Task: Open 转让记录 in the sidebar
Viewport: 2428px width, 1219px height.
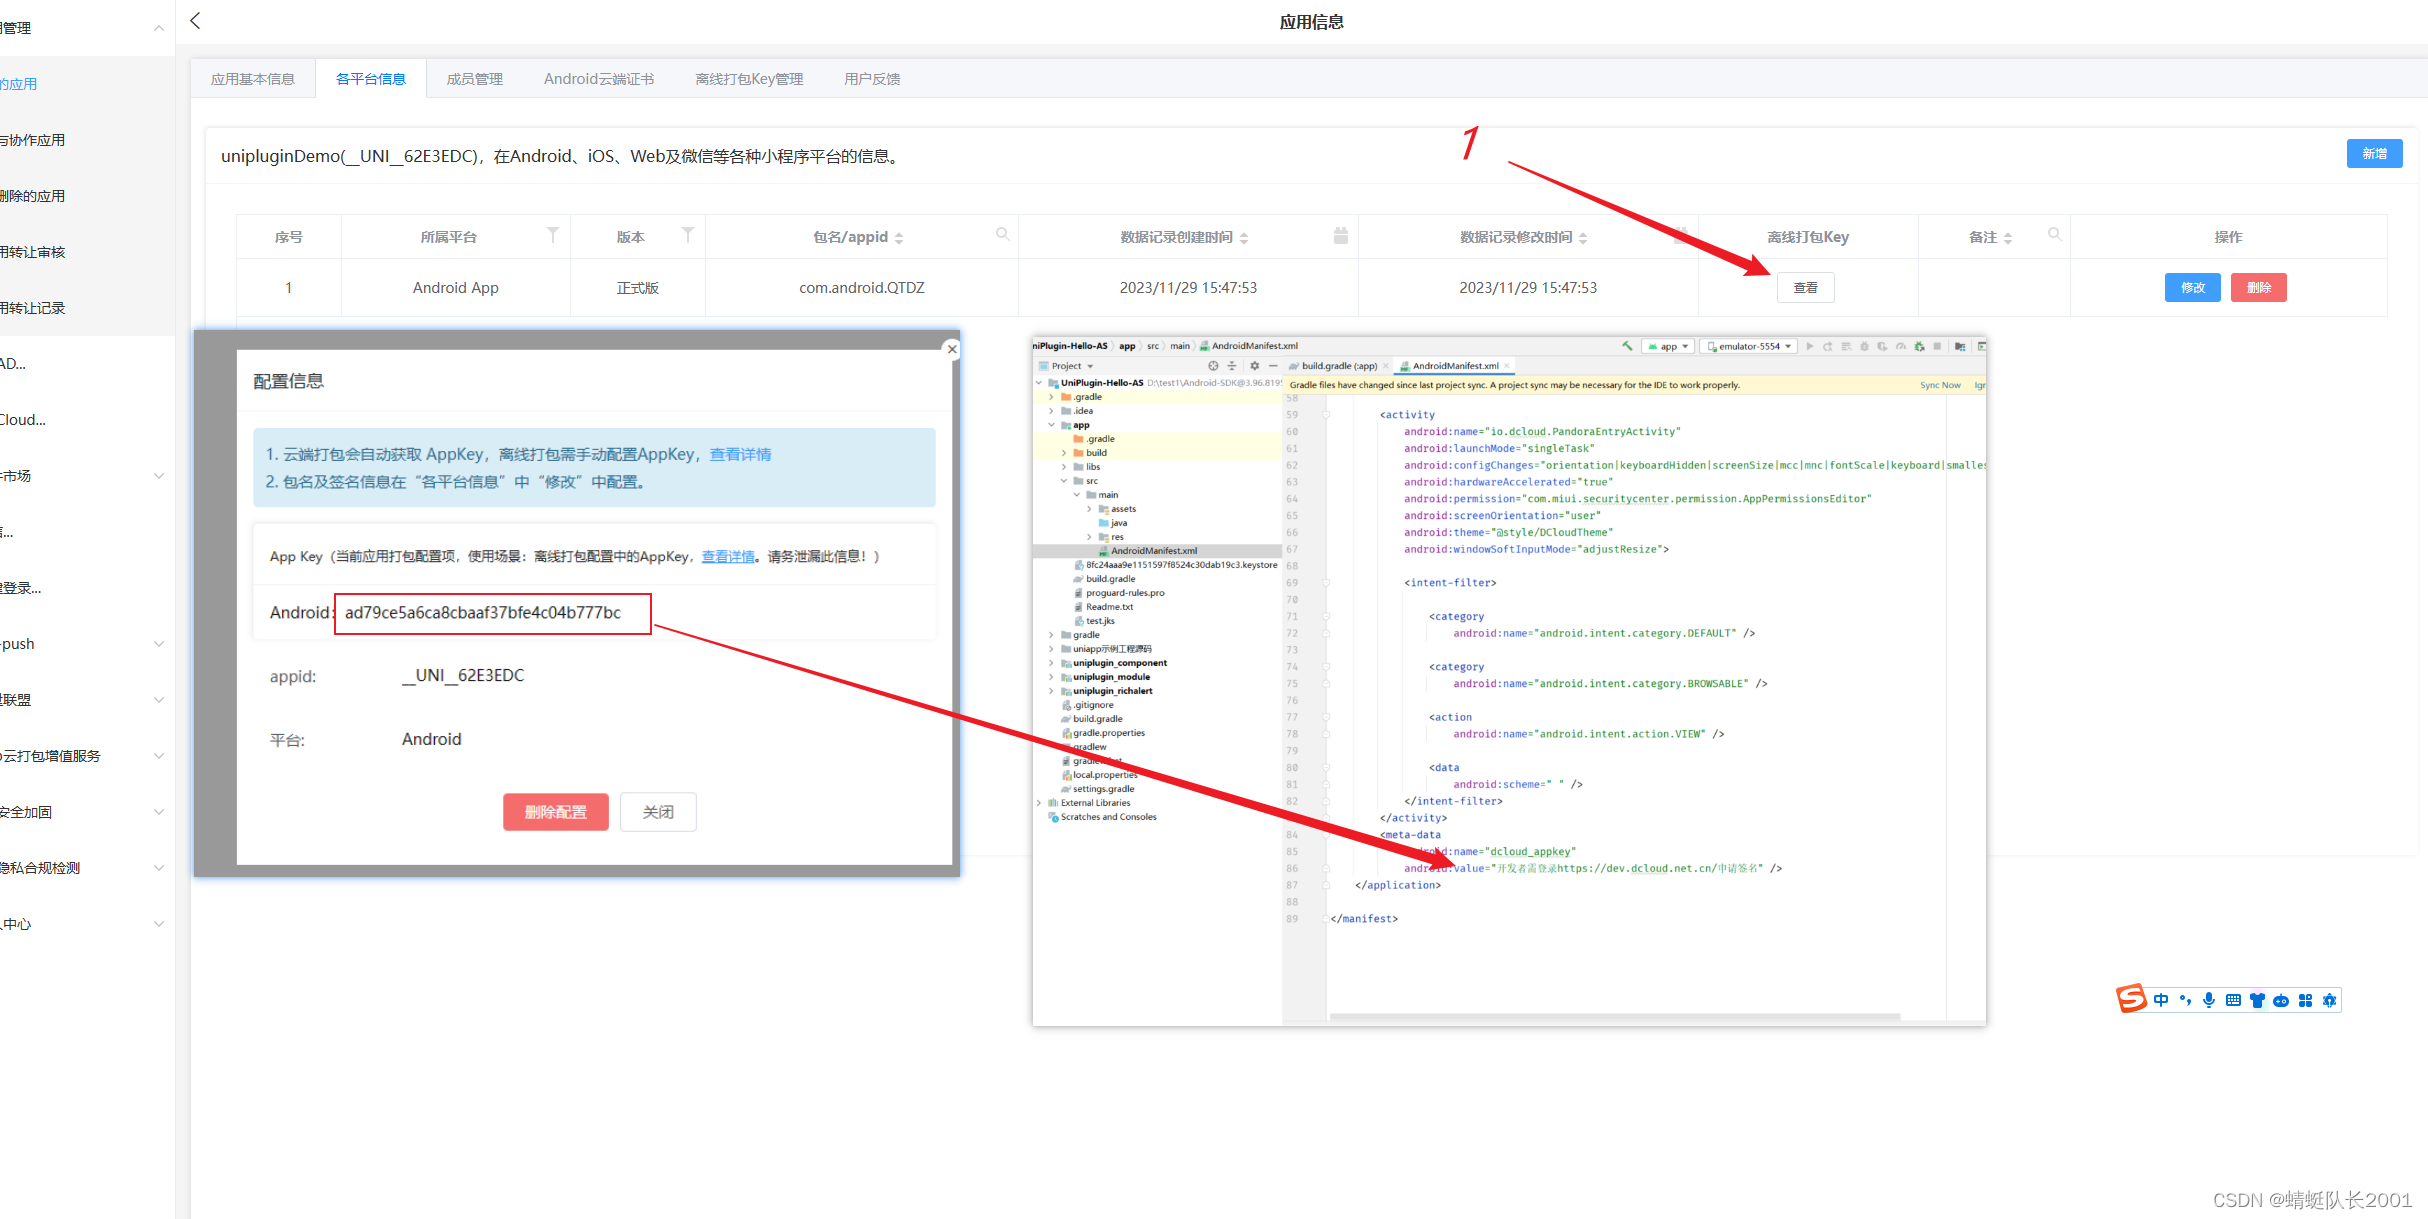Action: (32, 308)
